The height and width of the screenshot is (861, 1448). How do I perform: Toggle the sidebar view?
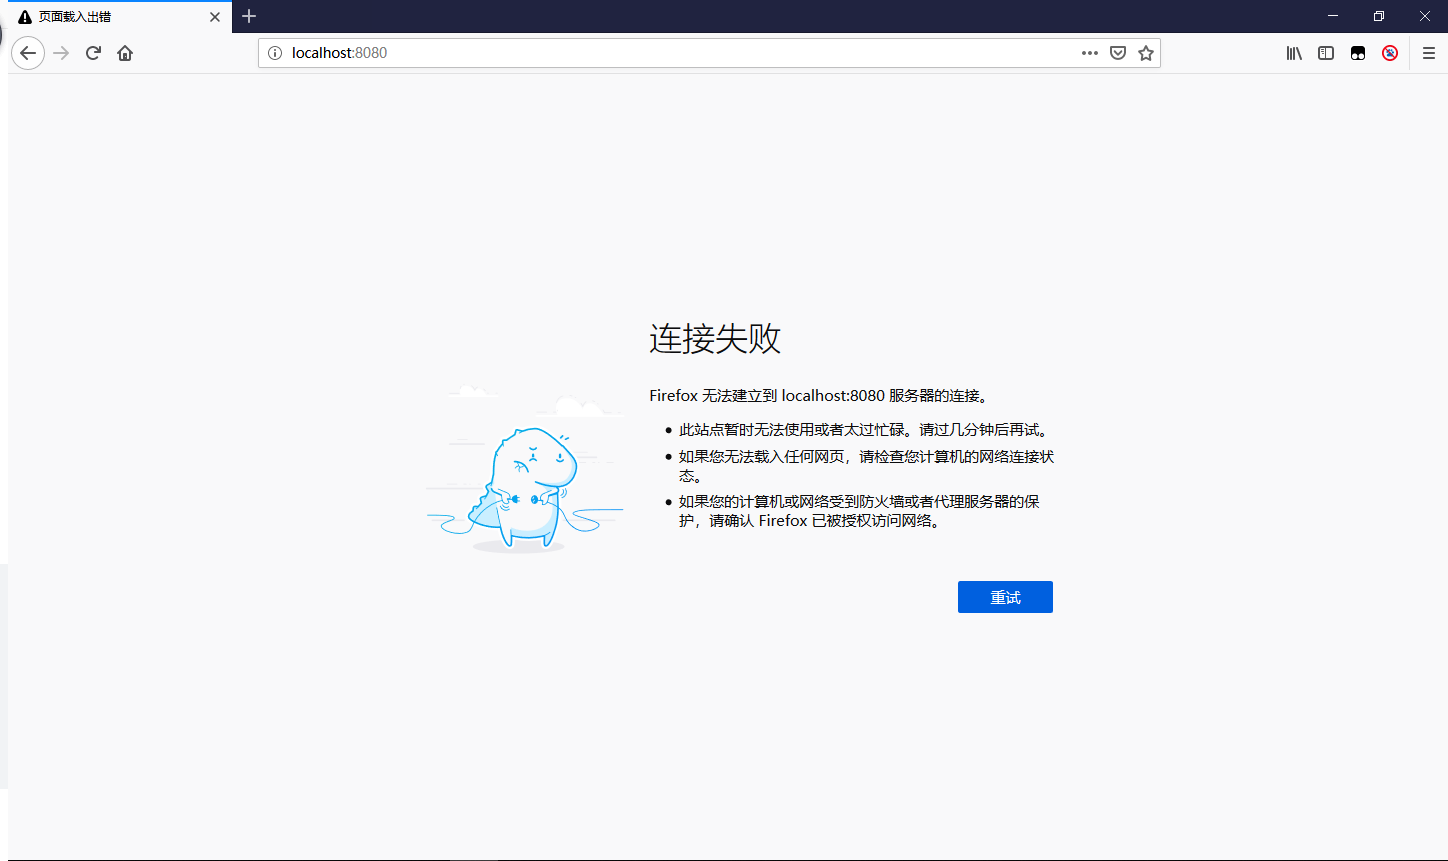[1326, 53]
